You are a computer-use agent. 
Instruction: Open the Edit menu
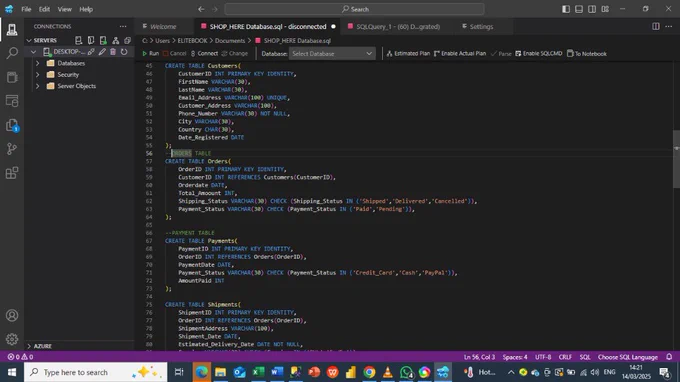click(44, 9)
